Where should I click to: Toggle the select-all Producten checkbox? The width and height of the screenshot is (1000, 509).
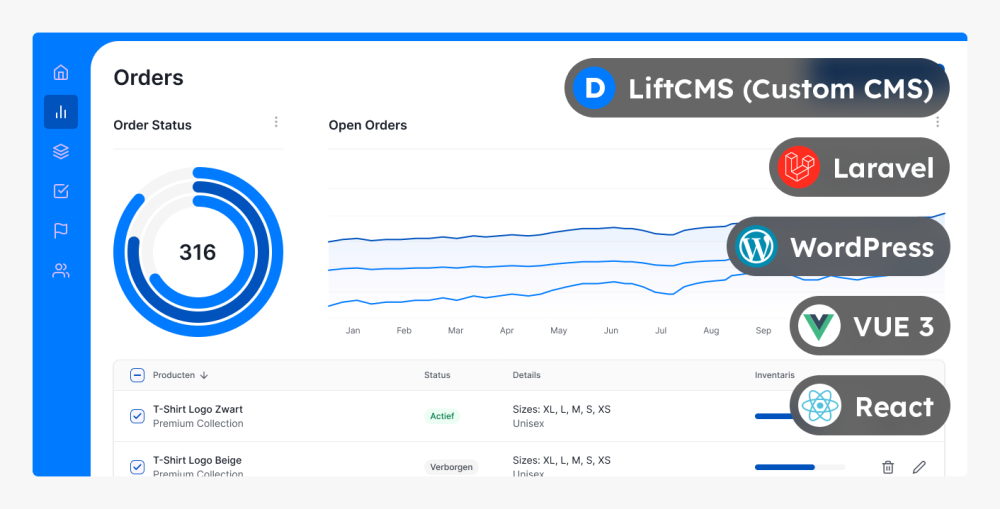click(x=137, y=375)
